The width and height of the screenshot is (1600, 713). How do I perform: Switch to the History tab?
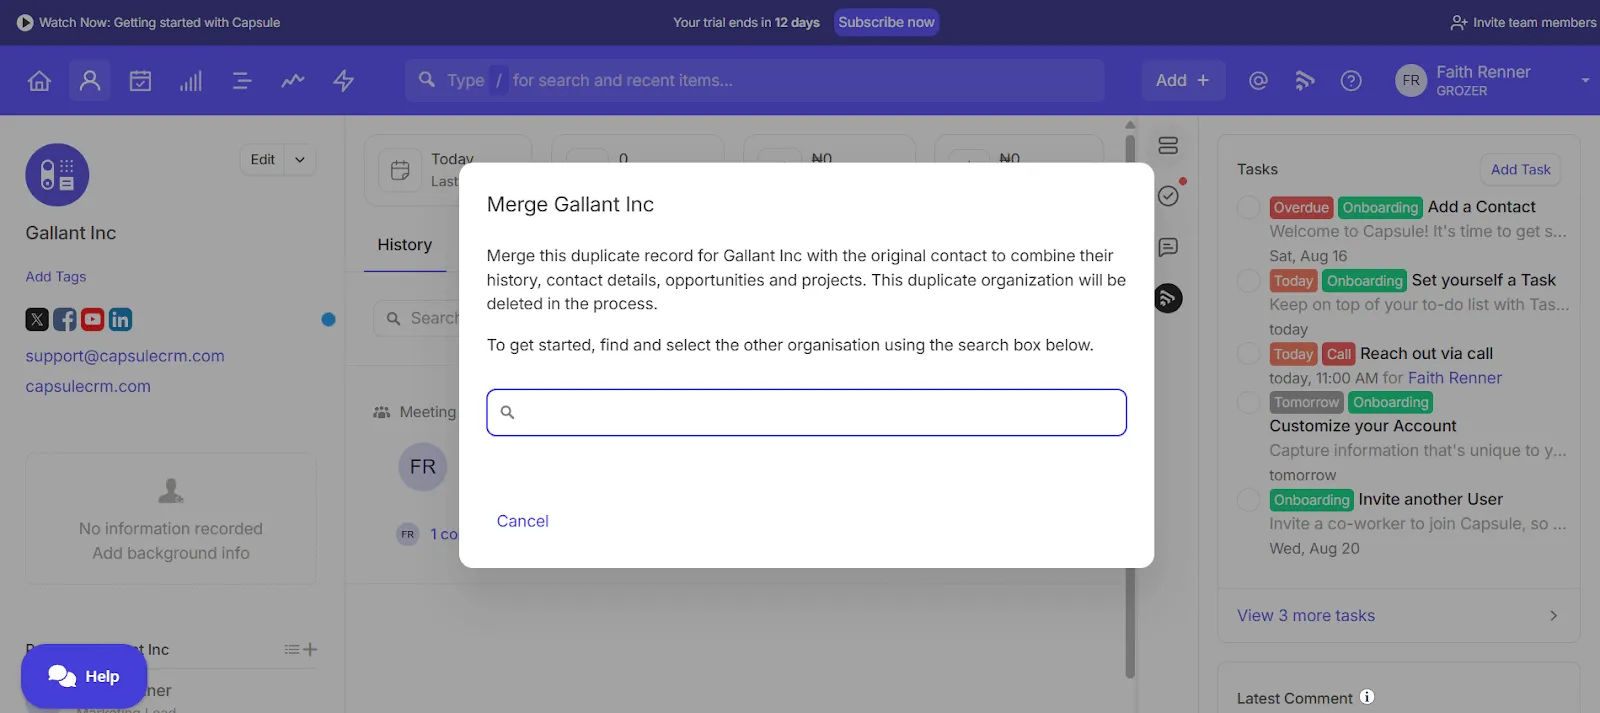point(405,245)
